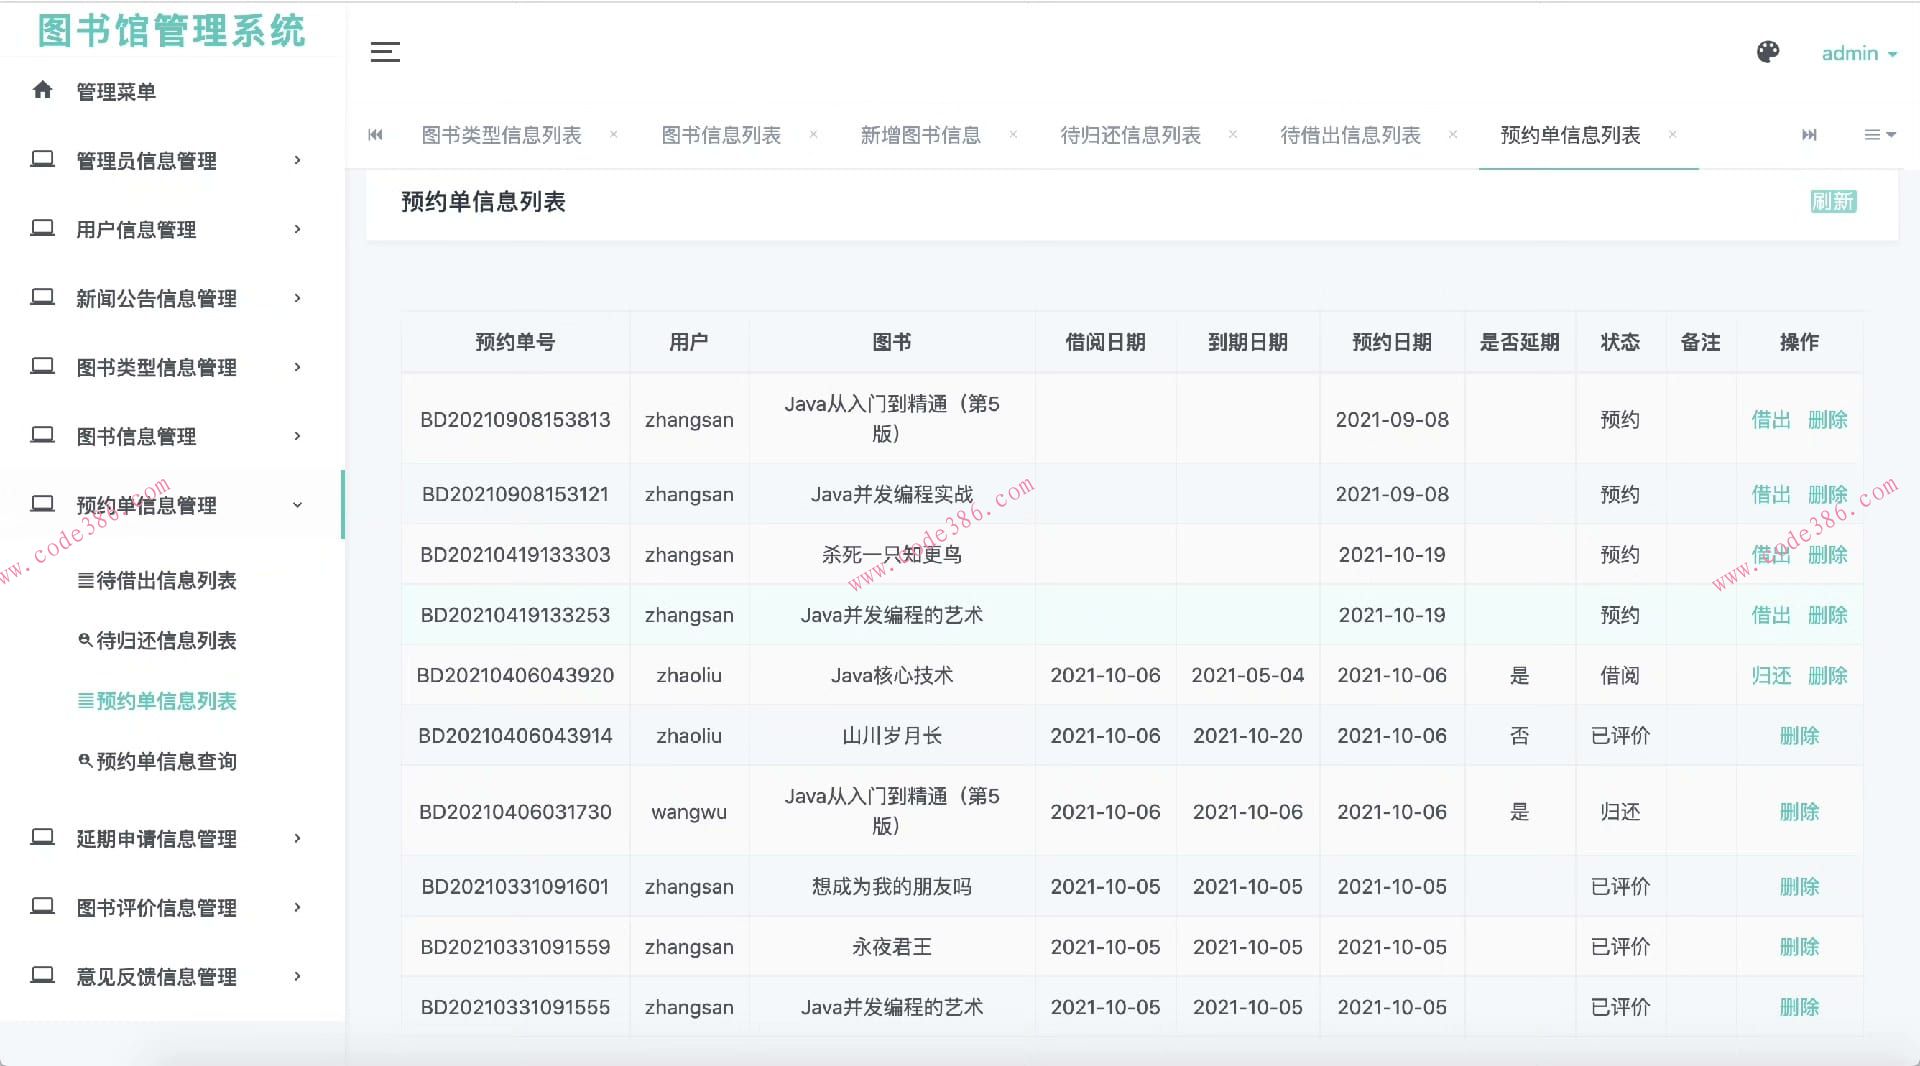
Task: Collapse the sidebar using the hamburger icon
Action: point(385,53)
